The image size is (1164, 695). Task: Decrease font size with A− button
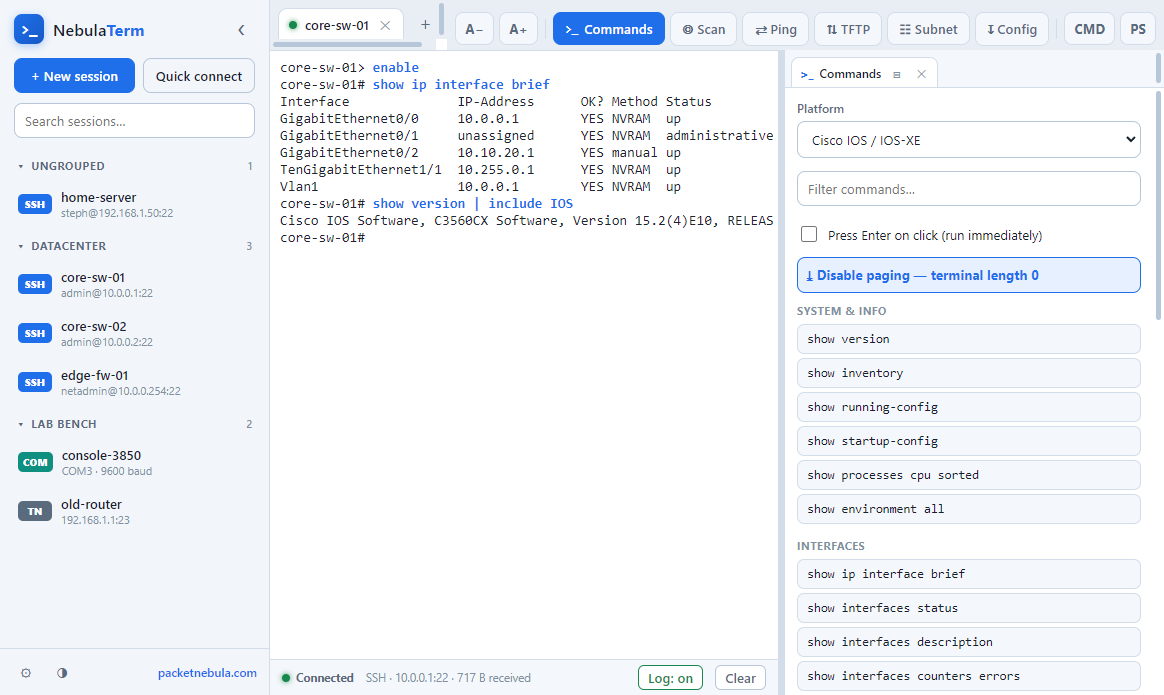(474, 29)
